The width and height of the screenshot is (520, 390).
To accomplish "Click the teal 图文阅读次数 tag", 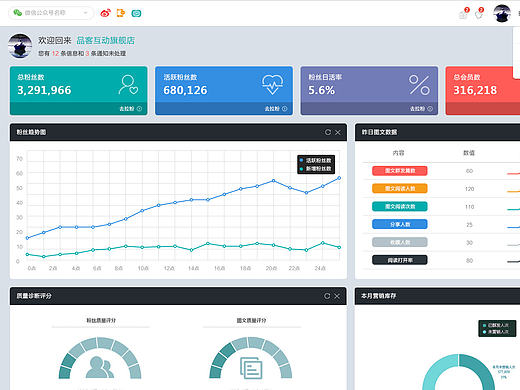I will pyautogui.click(x=400, y=206).
